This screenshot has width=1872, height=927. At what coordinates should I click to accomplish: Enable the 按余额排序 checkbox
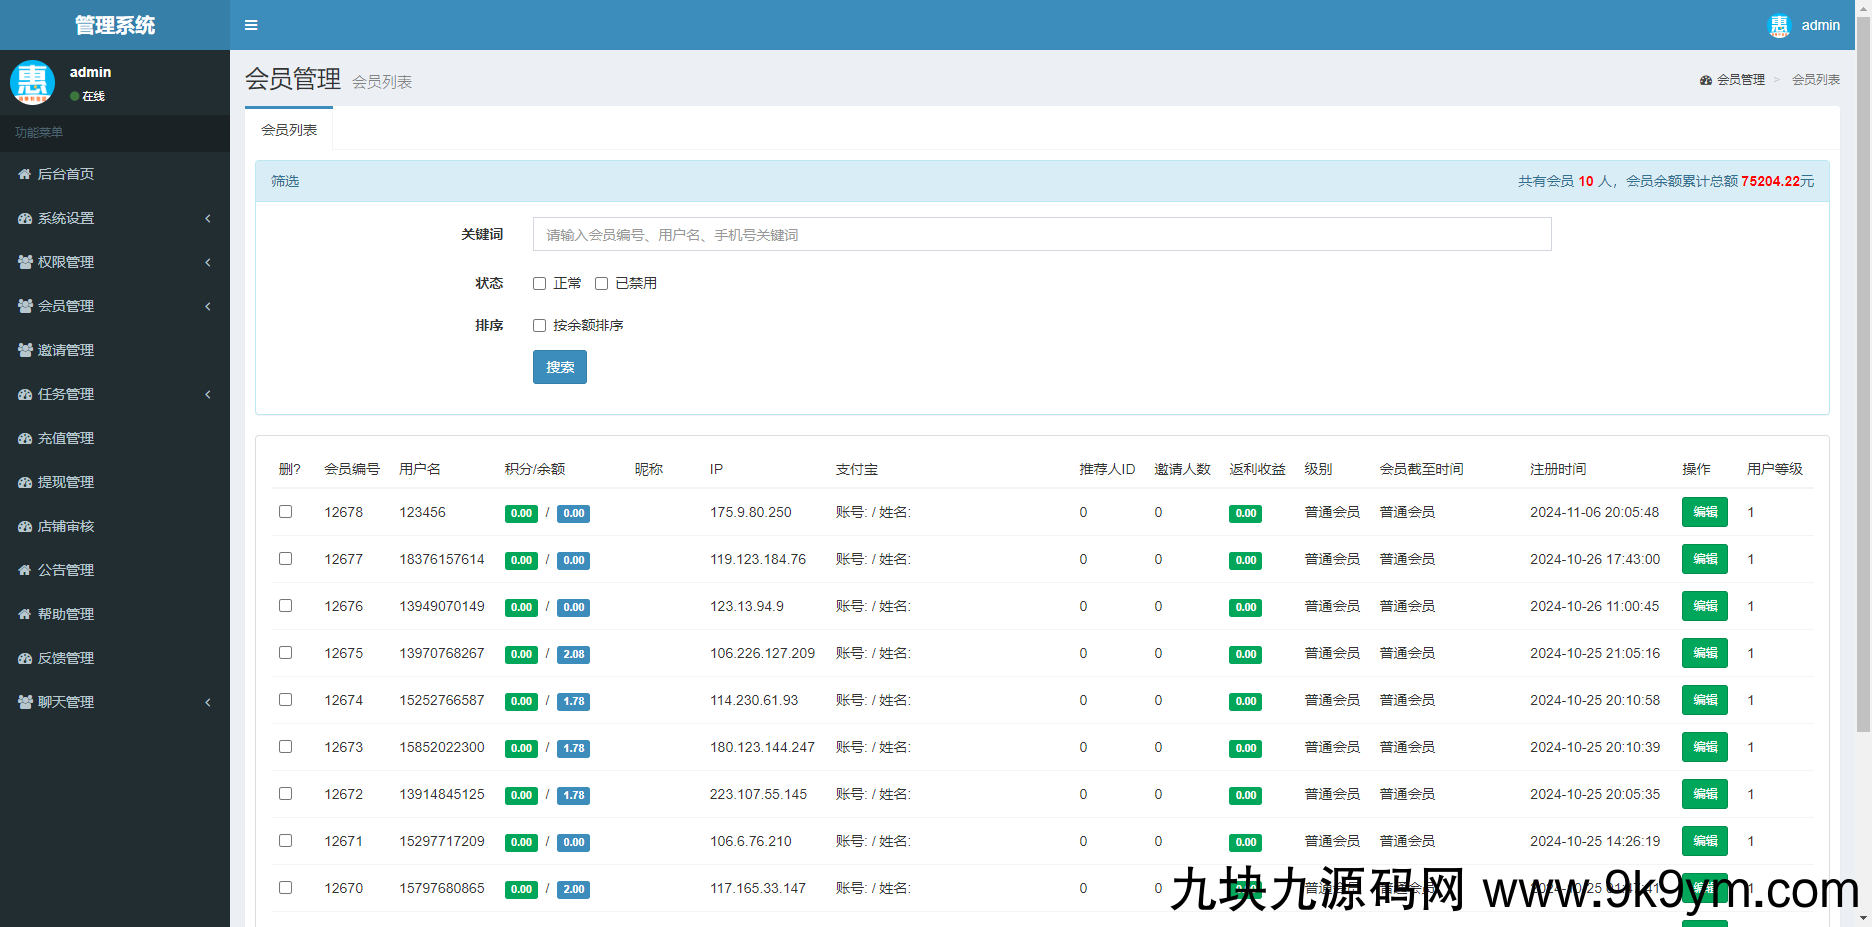point(539,326)
